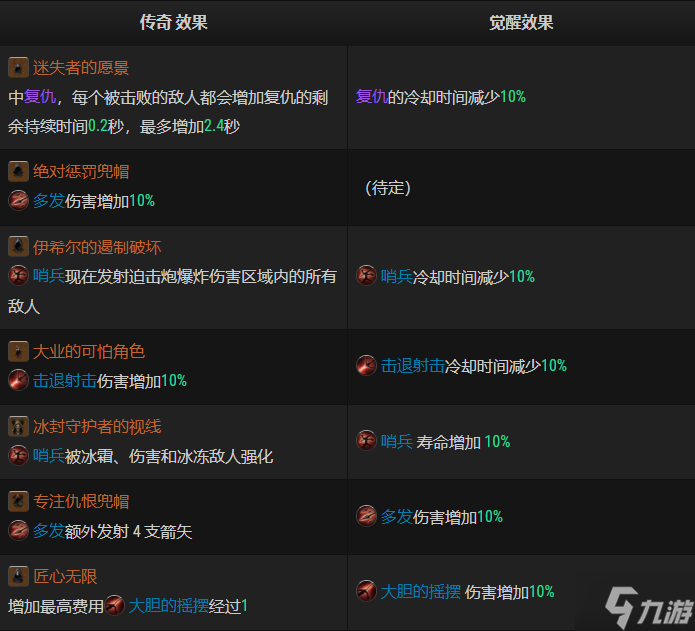Click the blue 大胆的摇摆 link before 经过1

pyautogui.click(x=168, y=606)
